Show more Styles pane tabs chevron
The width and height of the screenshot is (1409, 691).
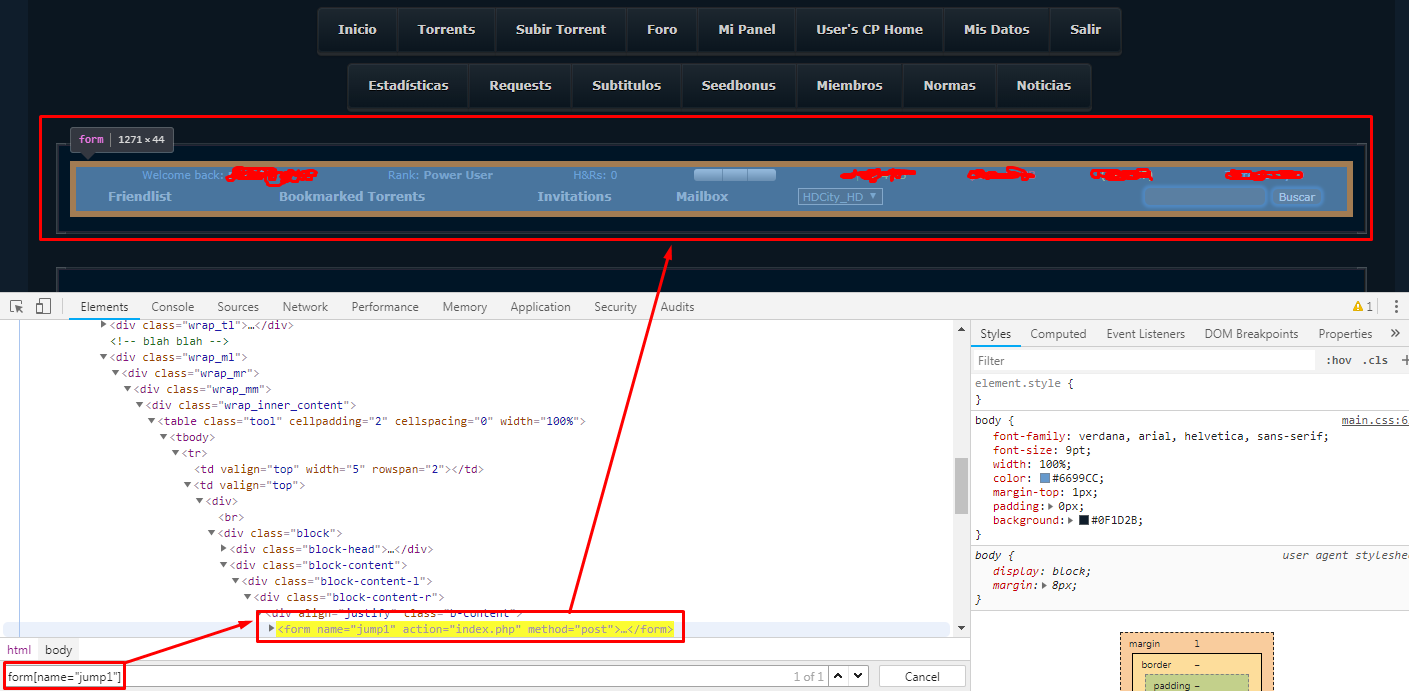(1395, 334)
